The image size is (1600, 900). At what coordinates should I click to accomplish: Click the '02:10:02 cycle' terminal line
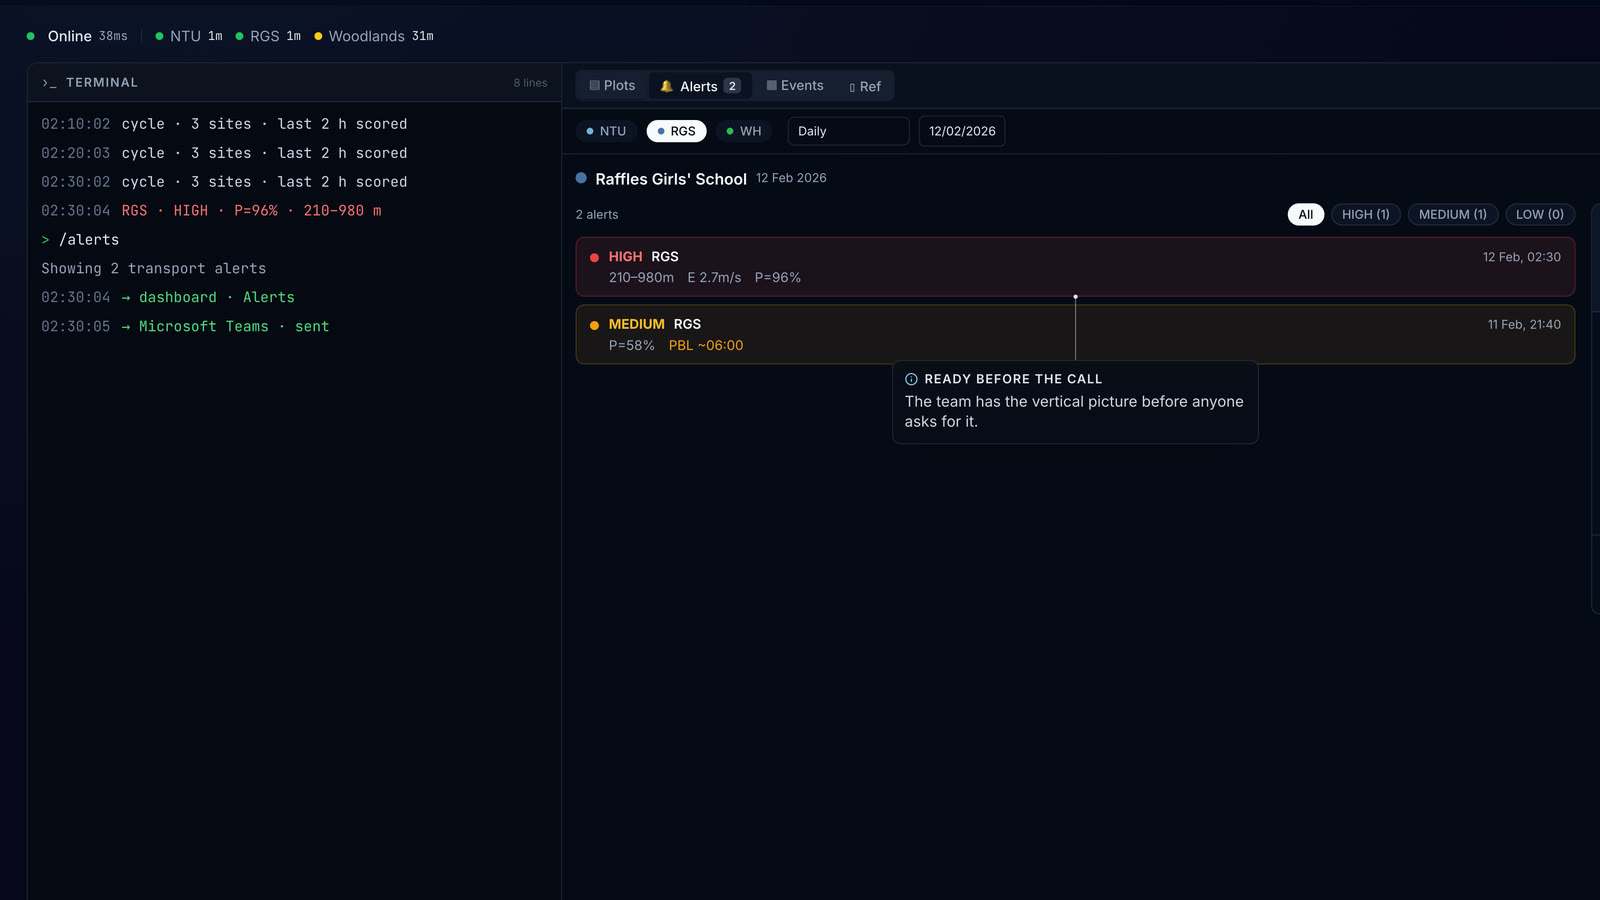[x=224, y=124]
